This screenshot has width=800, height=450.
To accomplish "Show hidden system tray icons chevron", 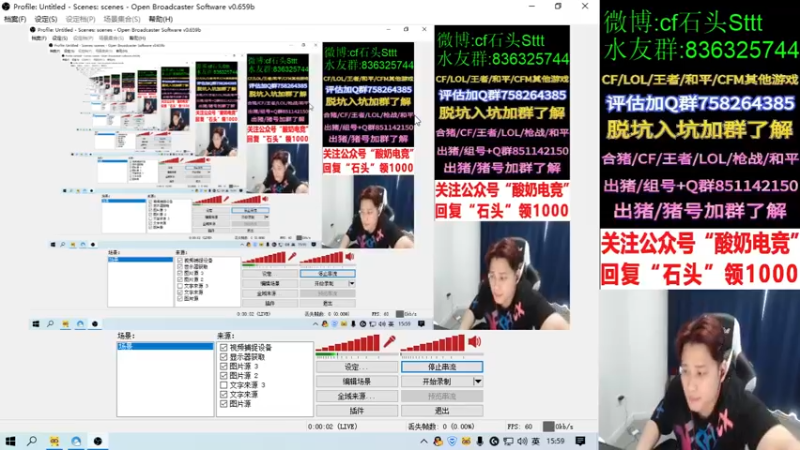I will pos(423,441).
